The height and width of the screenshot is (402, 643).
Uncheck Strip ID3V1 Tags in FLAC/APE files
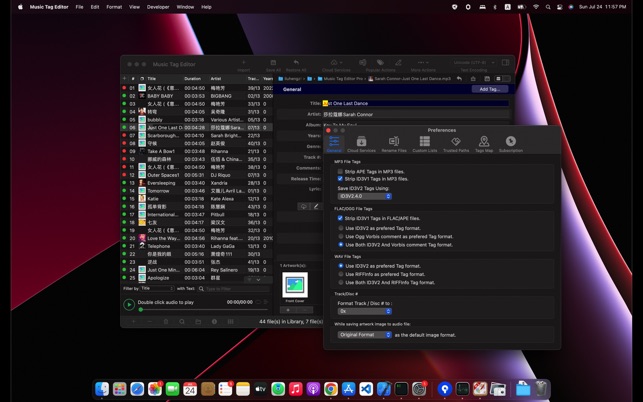(340, 218)
